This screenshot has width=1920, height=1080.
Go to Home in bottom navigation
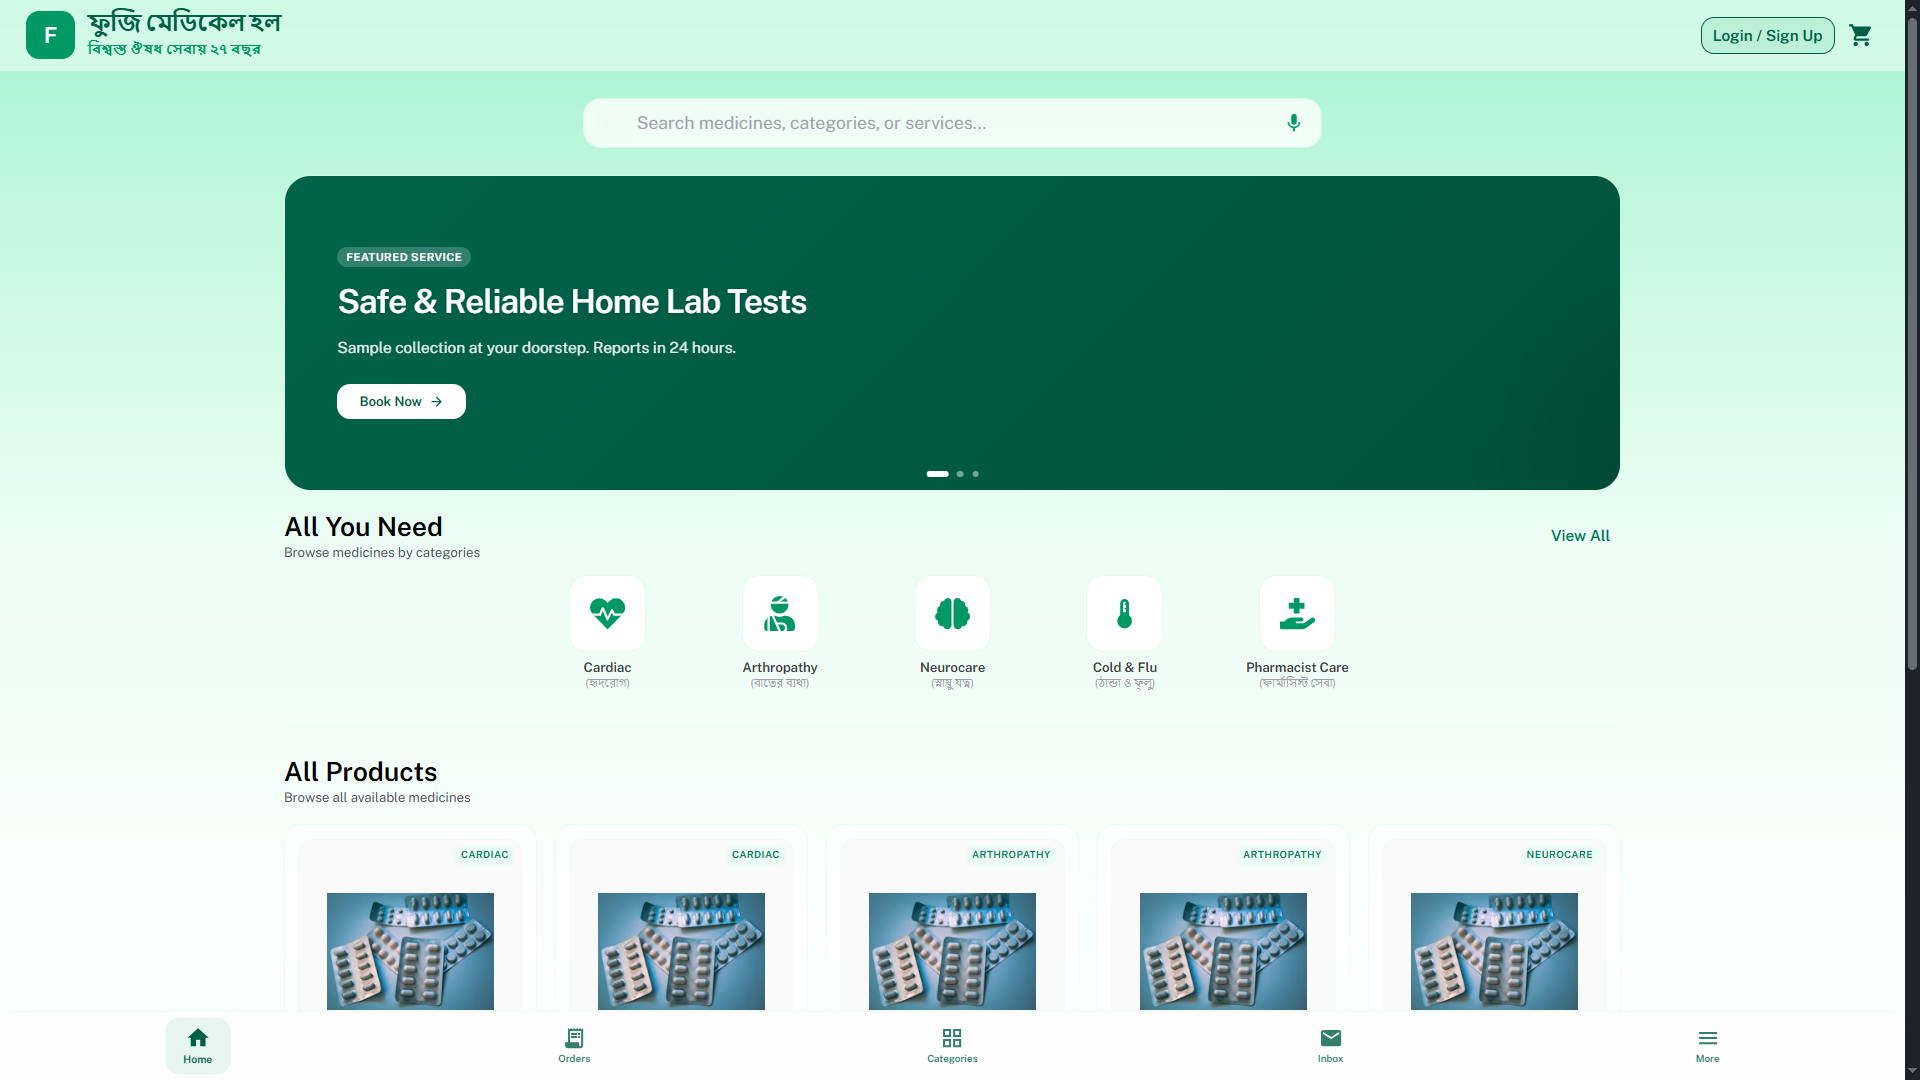point(198,1046)
